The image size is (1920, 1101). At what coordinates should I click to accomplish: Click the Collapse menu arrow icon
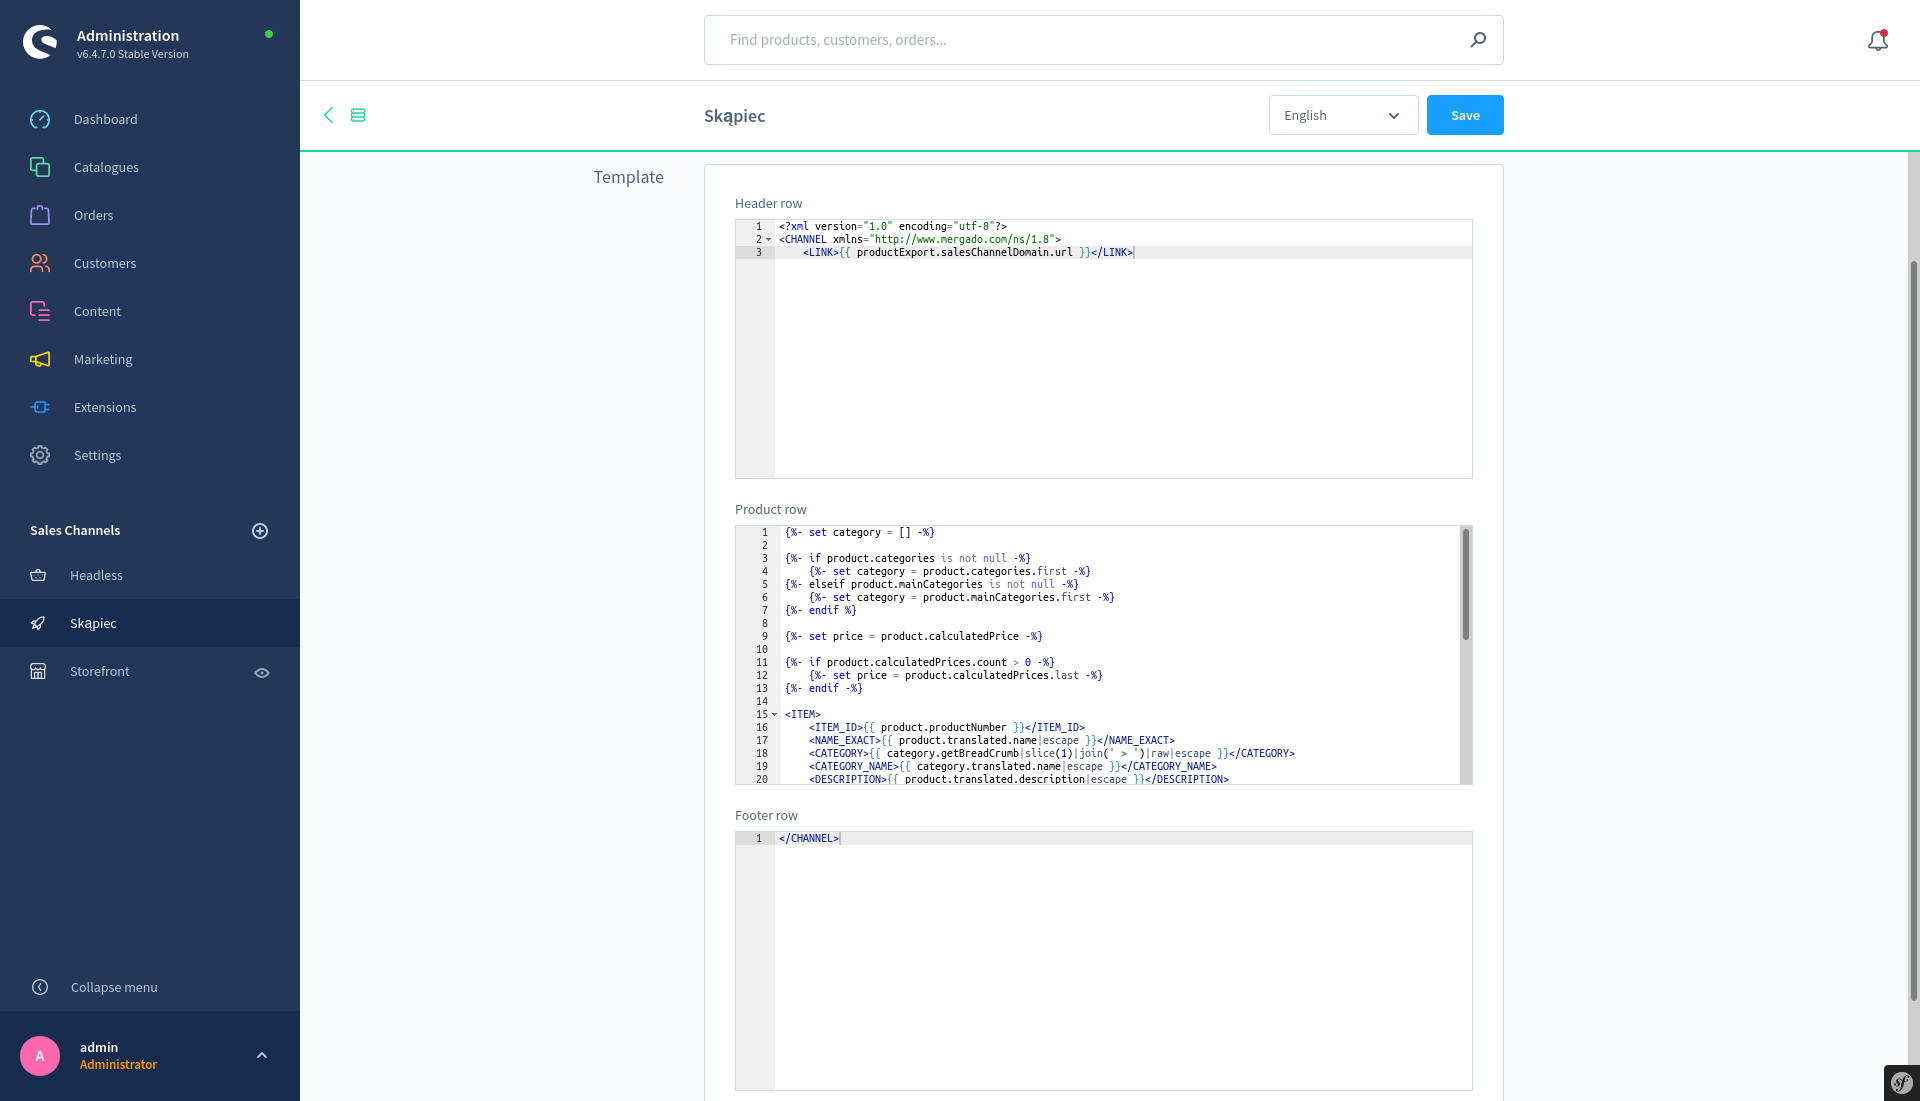click(40, 987)
